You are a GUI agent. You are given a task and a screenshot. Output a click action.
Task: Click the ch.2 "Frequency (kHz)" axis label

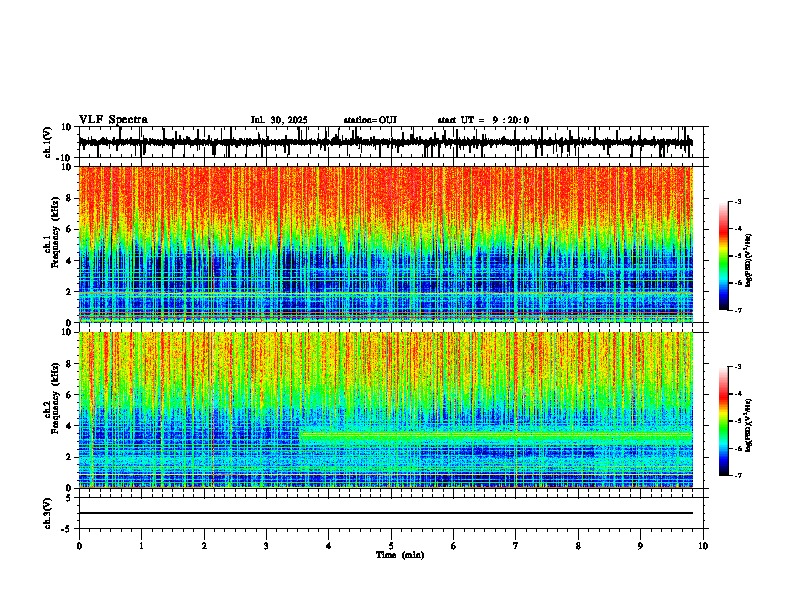pos(56,398)
